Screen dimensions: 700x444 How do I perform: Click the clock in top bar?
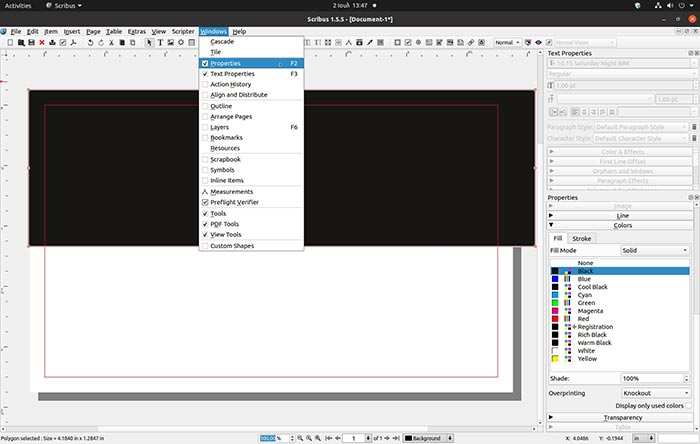(350, 6)
